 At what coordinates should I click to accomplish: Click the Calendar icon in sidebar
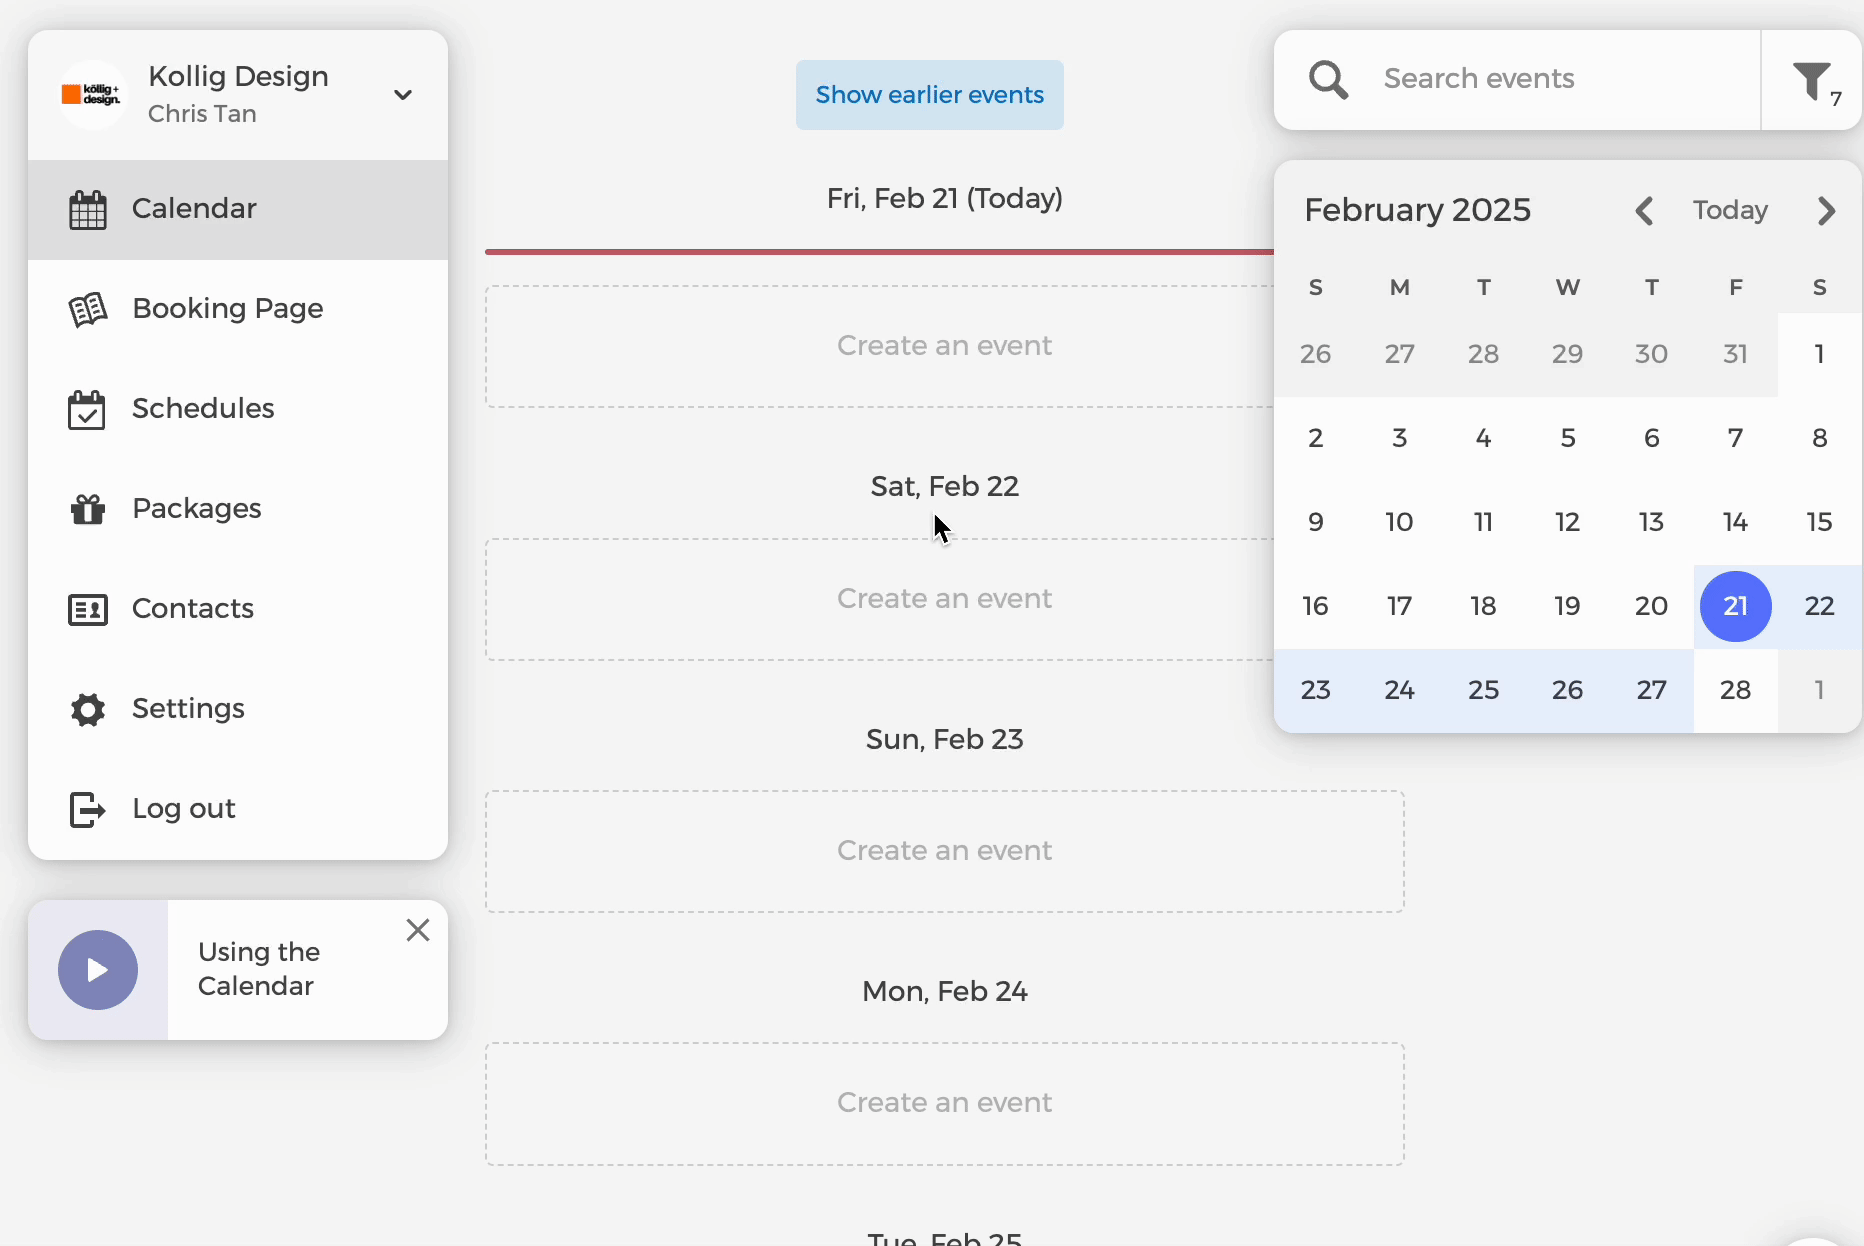coord(87,210)
